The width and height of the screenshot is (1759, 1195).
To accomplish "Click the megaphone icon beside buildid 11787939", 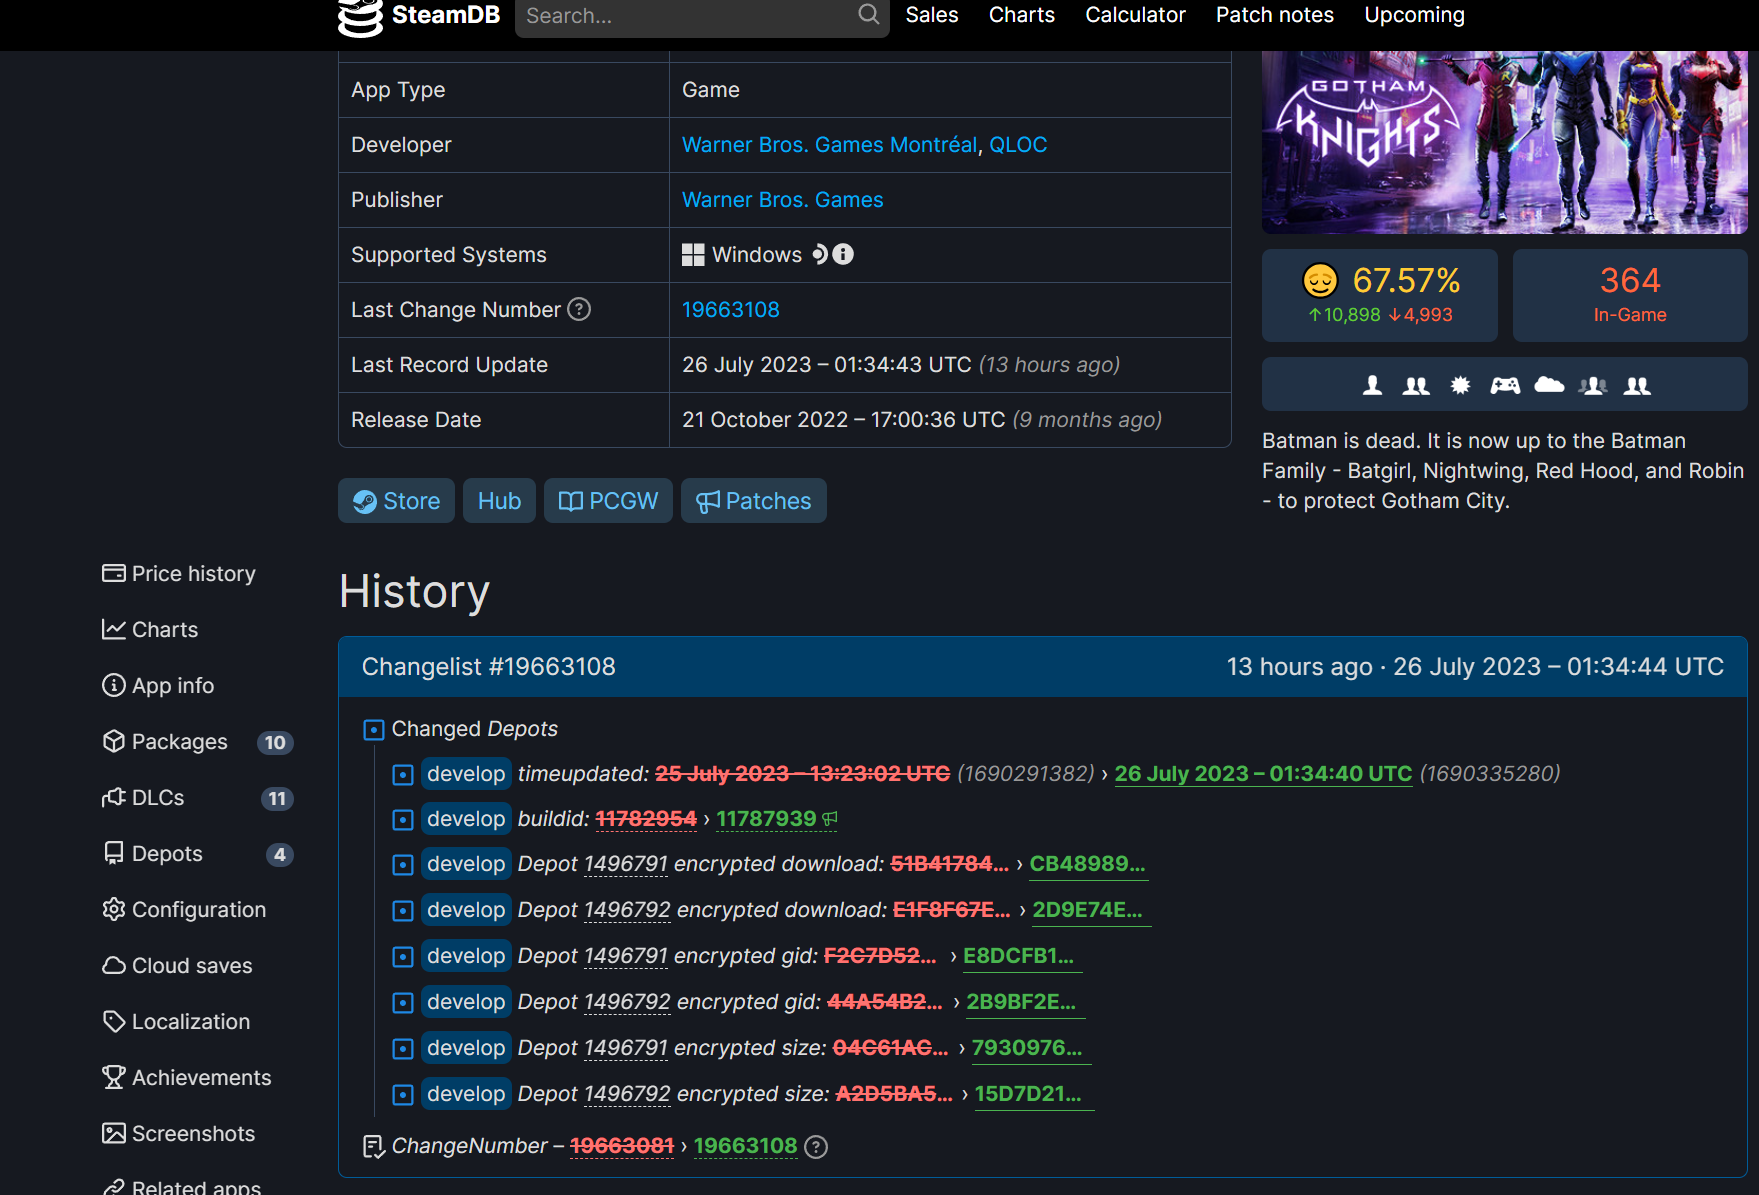I will 828,818.
